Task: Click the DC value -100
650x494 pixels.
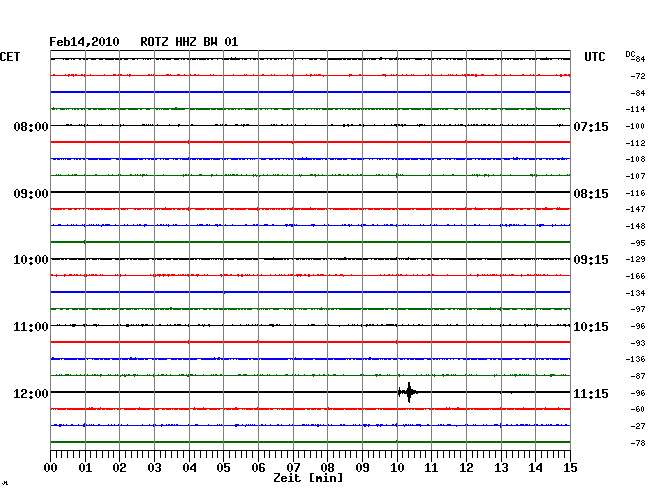Action: 635,126
